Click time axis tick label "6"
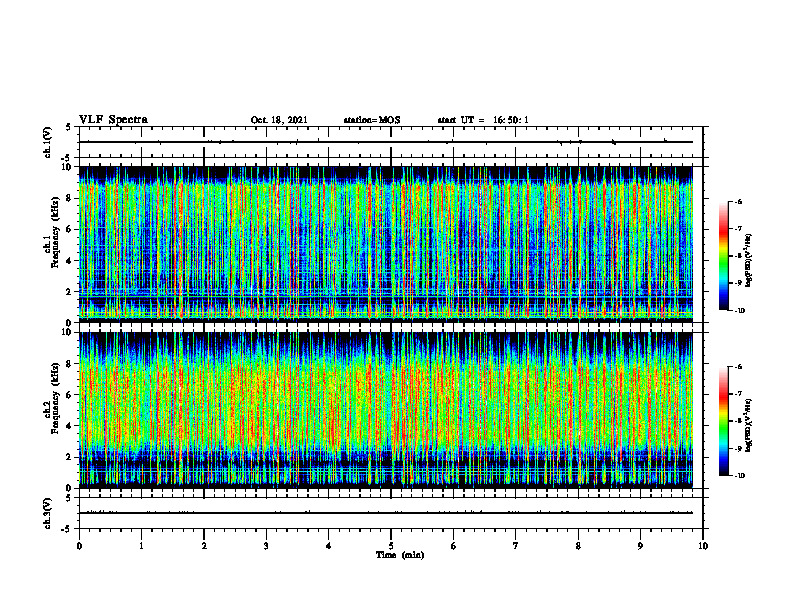Viewport: 792px width, 612px height. tap(454, 546)
